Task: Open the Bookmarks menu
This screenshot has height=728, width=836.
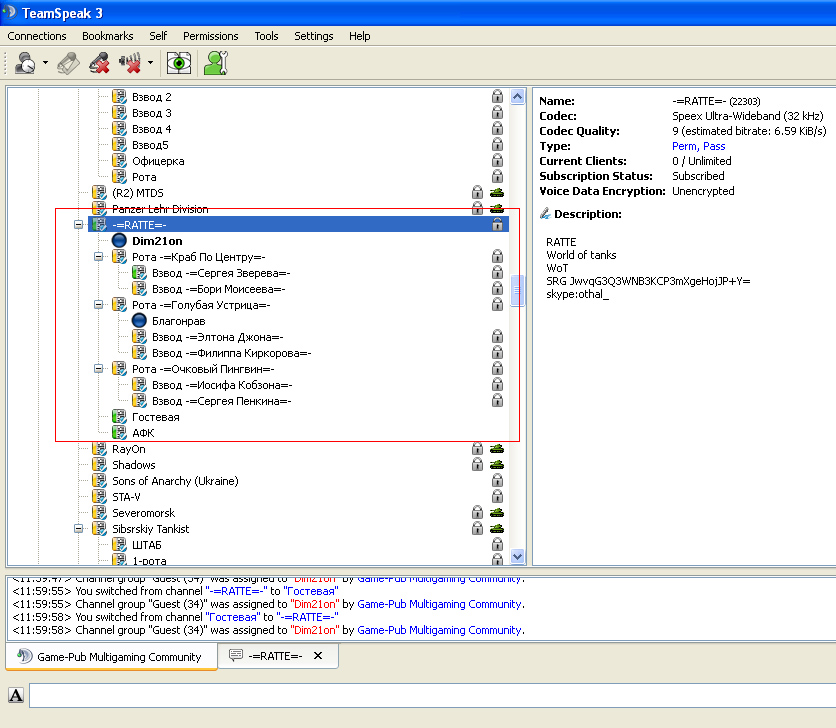Action: click(107, 36)
